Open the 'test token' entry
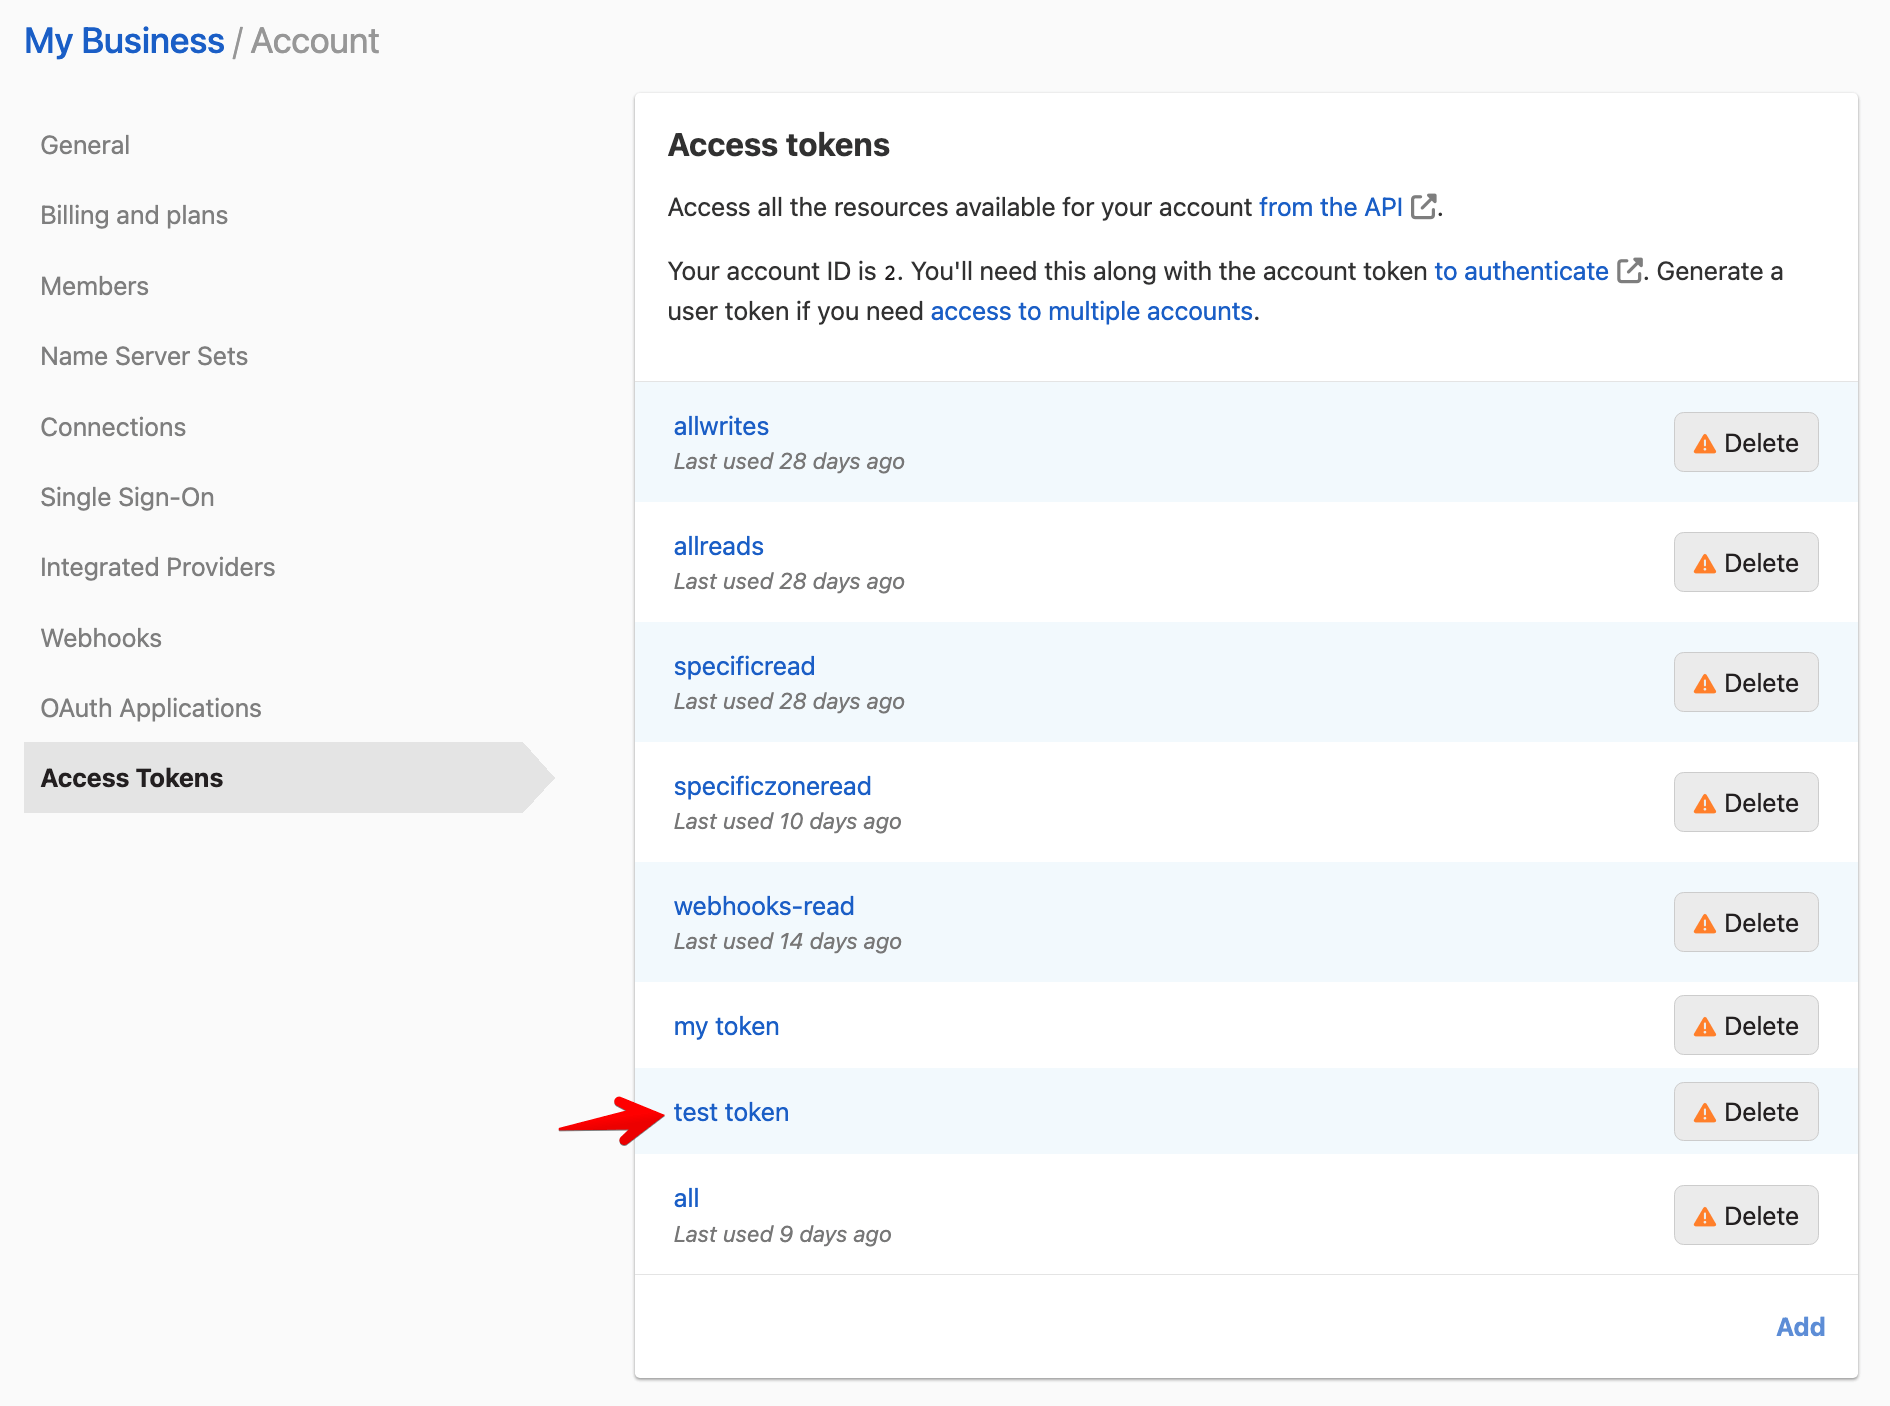 [731, 1112]
